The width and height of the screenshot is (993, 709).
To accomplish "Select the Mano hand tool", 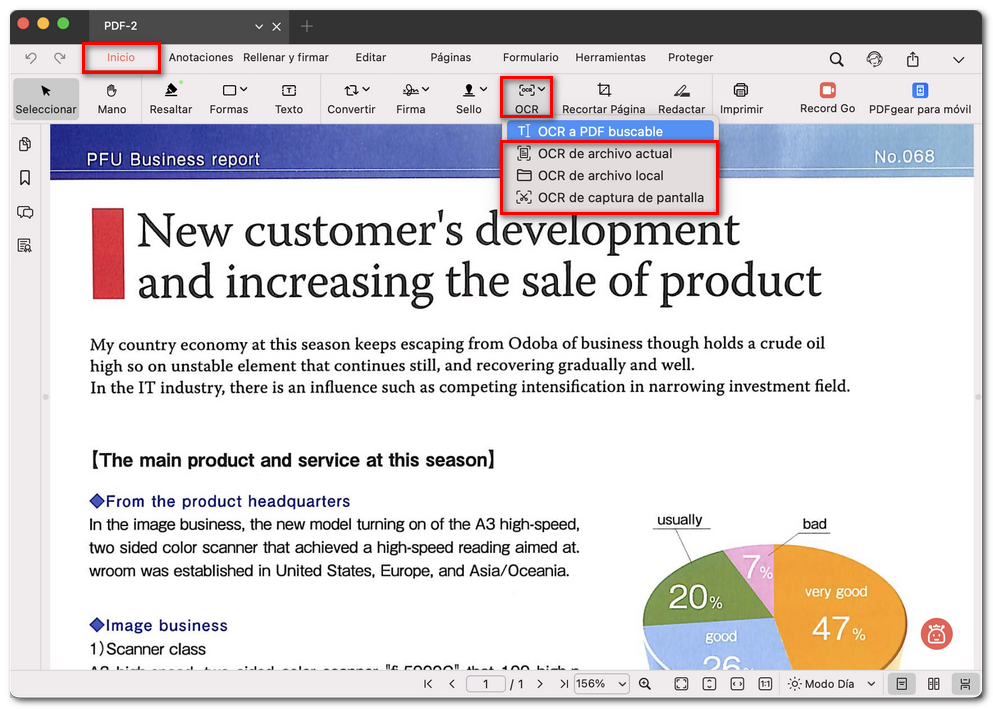I will (112, 98).
